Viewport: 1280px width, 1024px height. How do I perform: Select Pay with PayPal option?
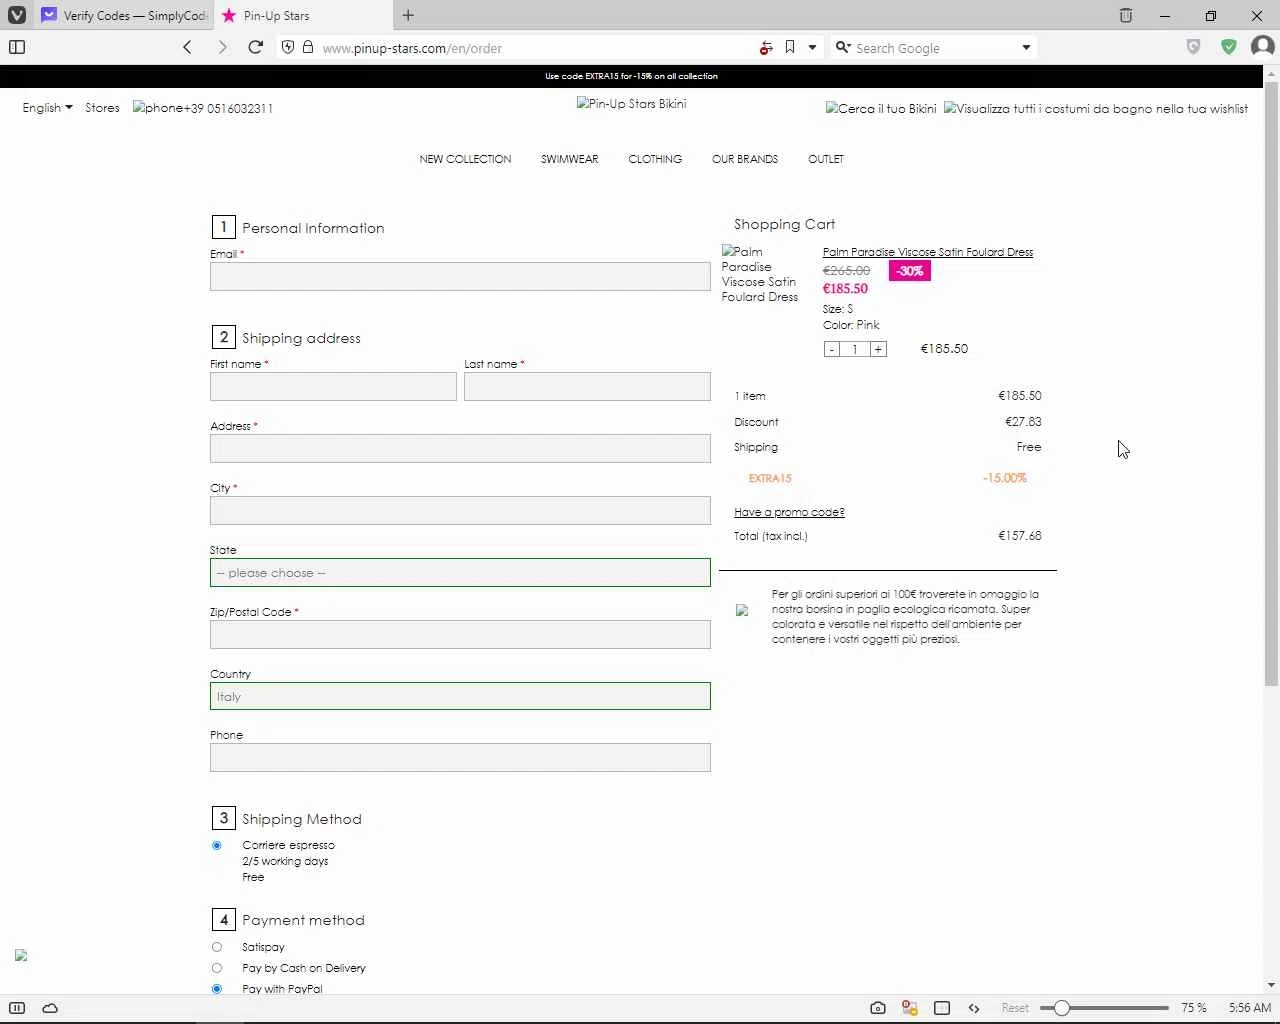tap(217, 989)
